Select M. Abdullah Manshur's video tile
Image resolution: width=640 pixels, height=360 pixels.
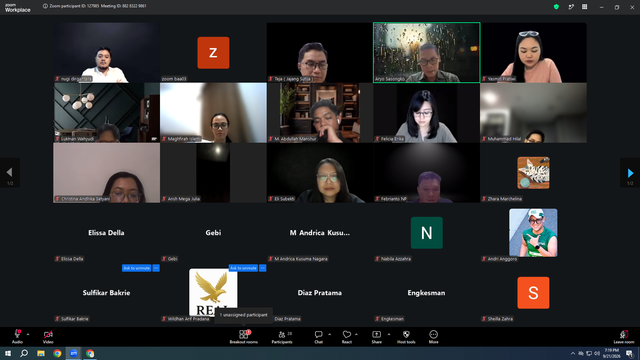tap(320, 113)
